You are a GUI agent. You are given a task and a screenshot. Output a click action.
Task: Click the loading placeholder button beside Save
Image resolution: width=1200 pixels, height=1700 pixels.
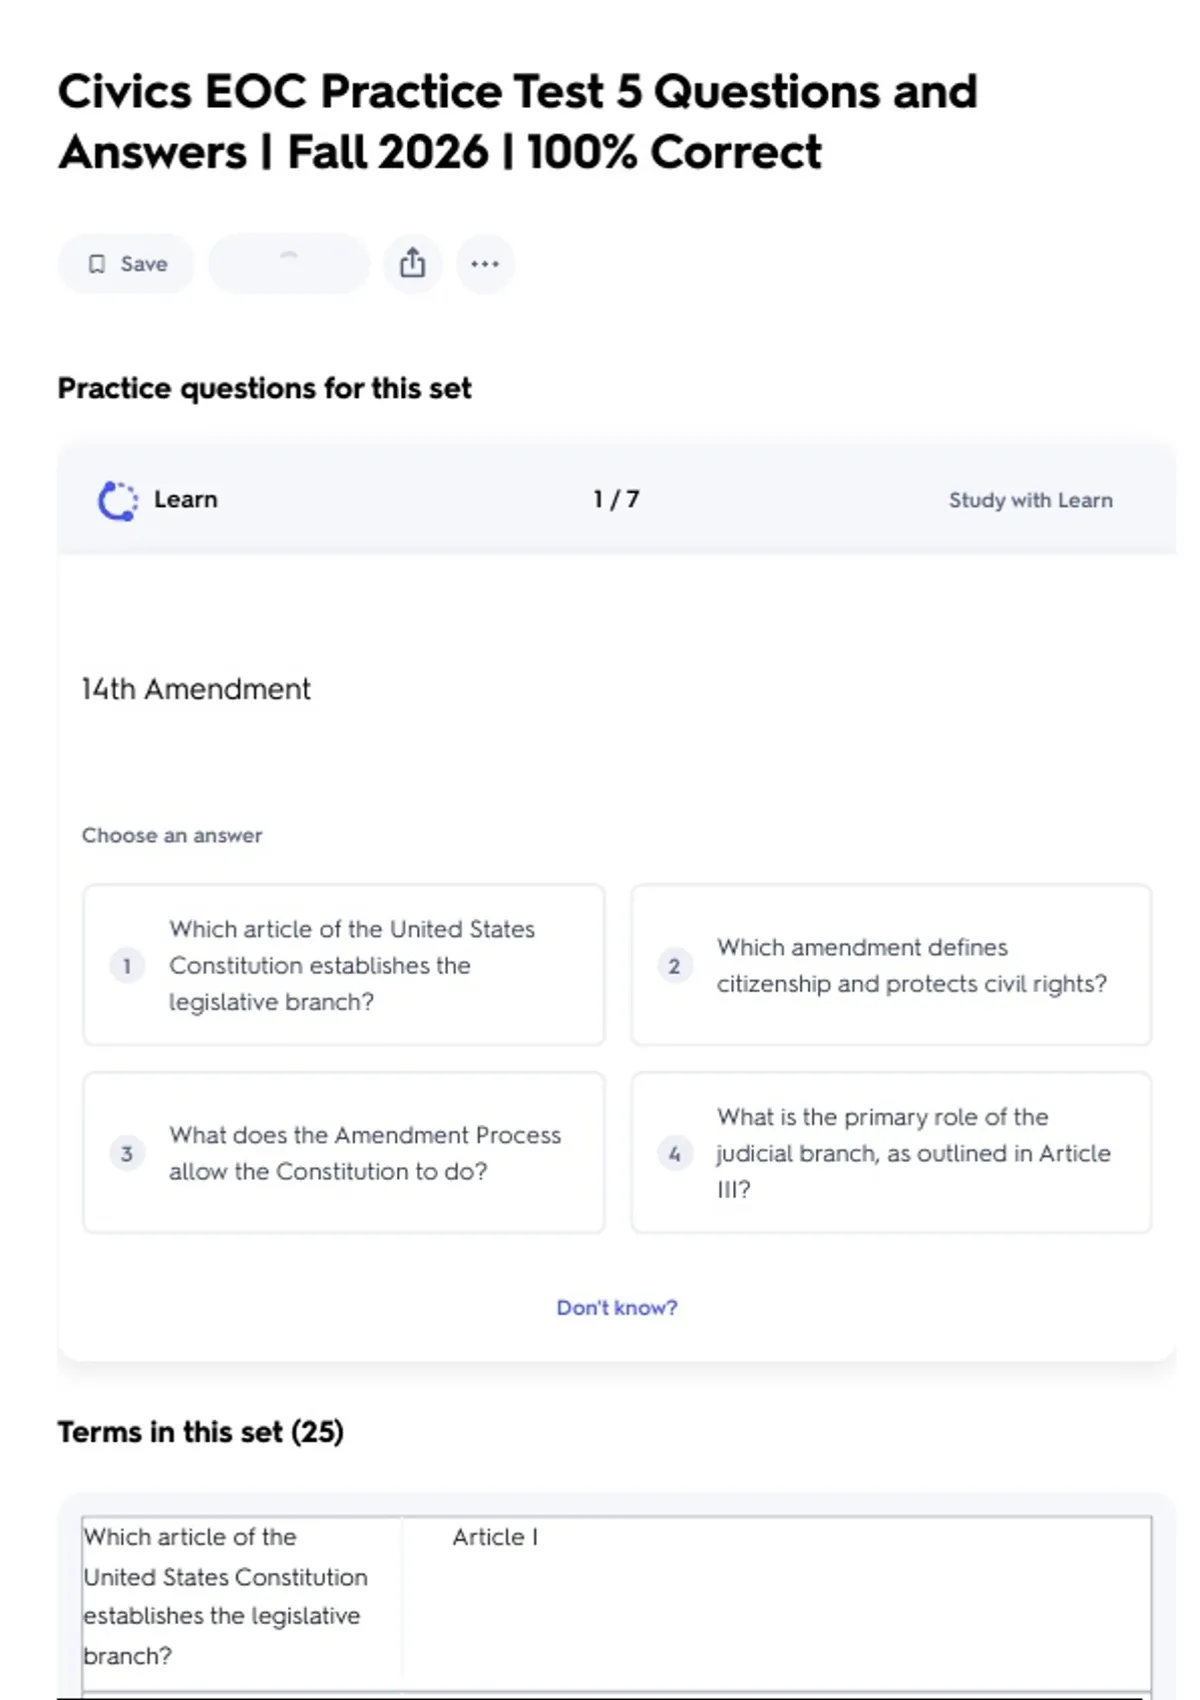coord(288,264)
